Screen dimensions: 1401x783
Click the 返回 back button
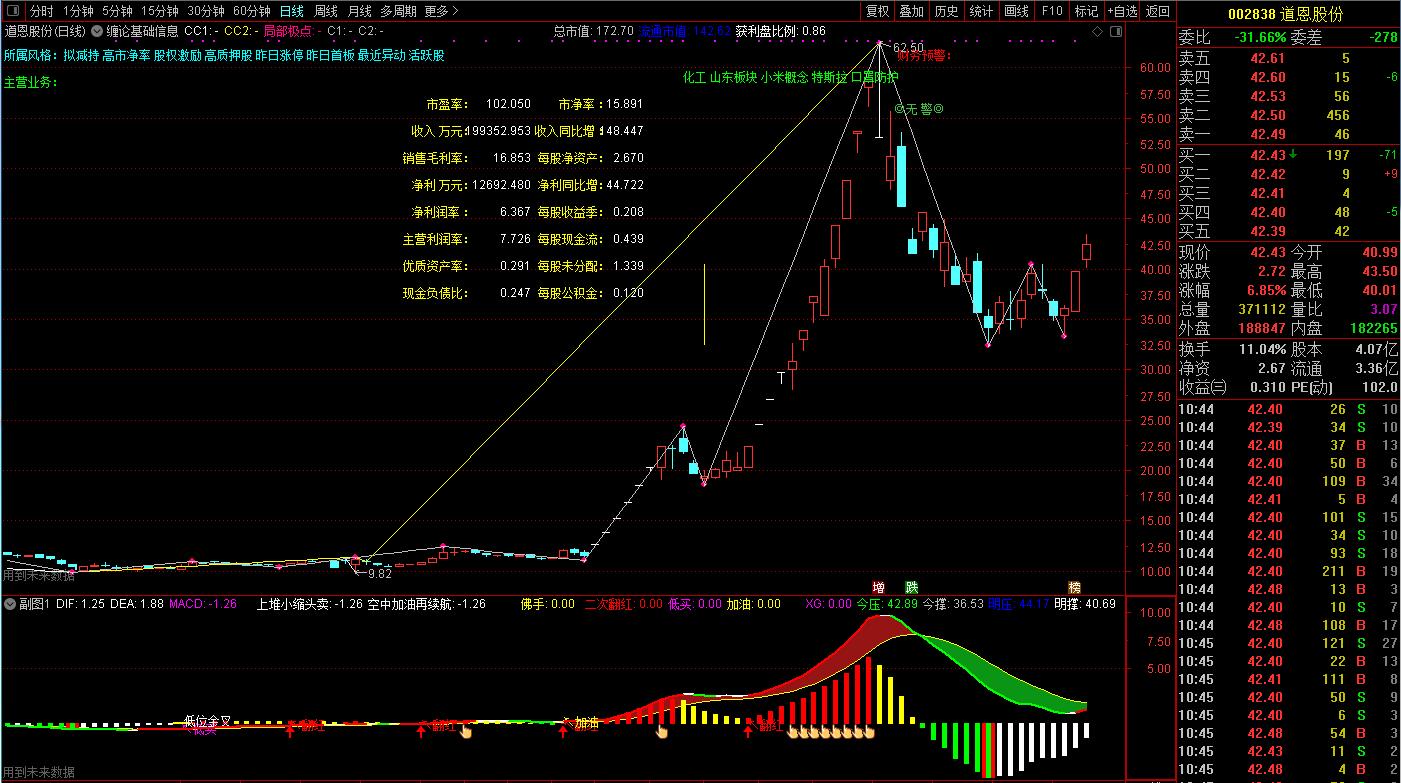1158,11
